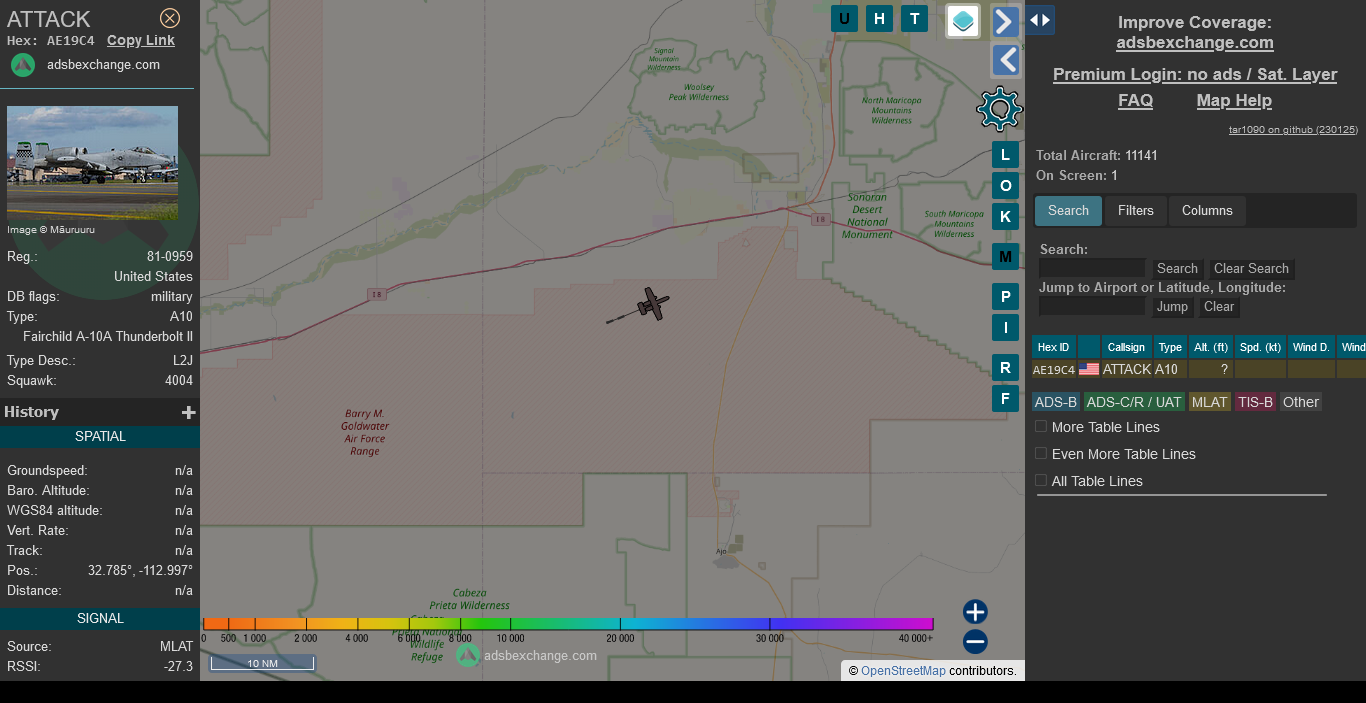Click the SPATIAL section header
The width and height of the screenshot is (1366, 703).
(x=100, y=437)
